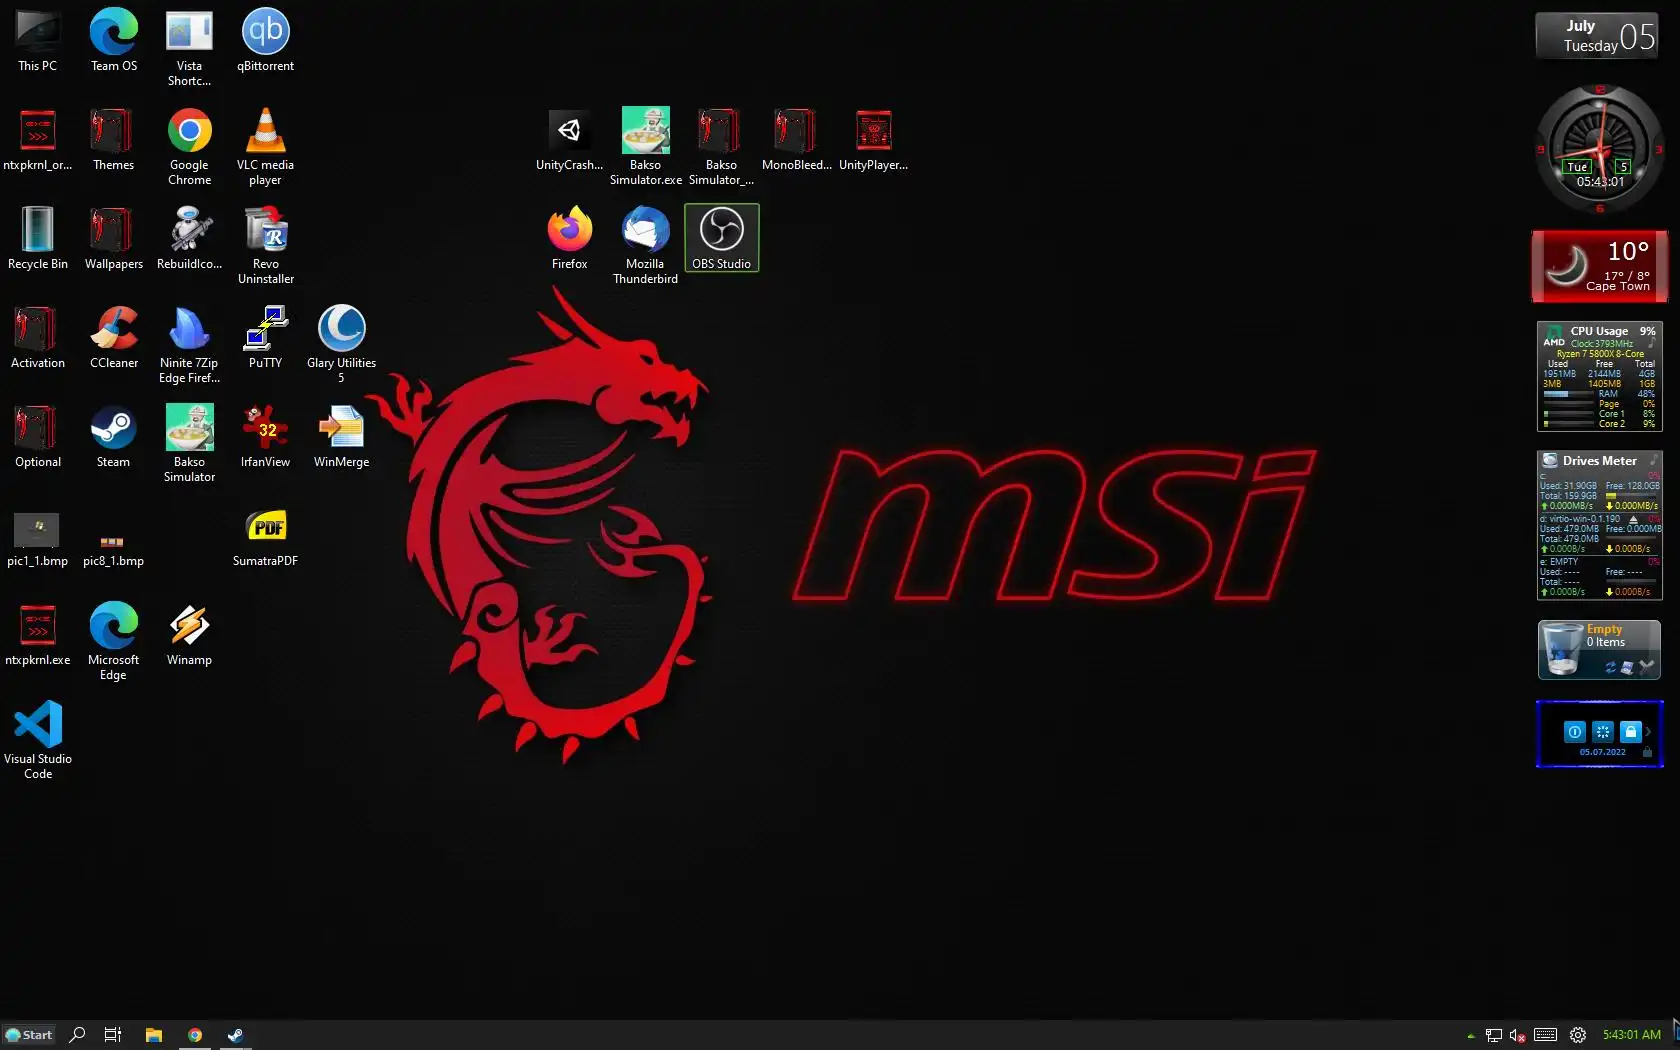The image size is (1680, 1050).
Task: Launch the Steam desktop shortcut
Action: click(113, 437)
